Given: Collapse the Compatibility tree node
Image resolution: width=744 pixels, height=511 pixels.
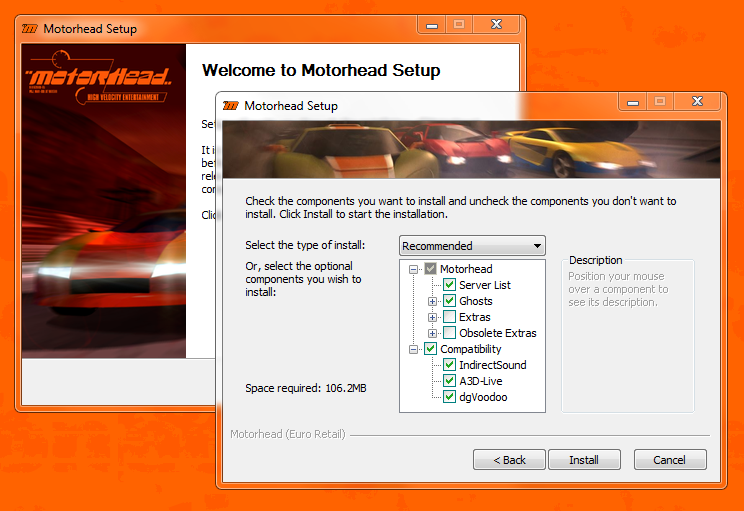Looking at the screenshot, I should click(414, 349).
